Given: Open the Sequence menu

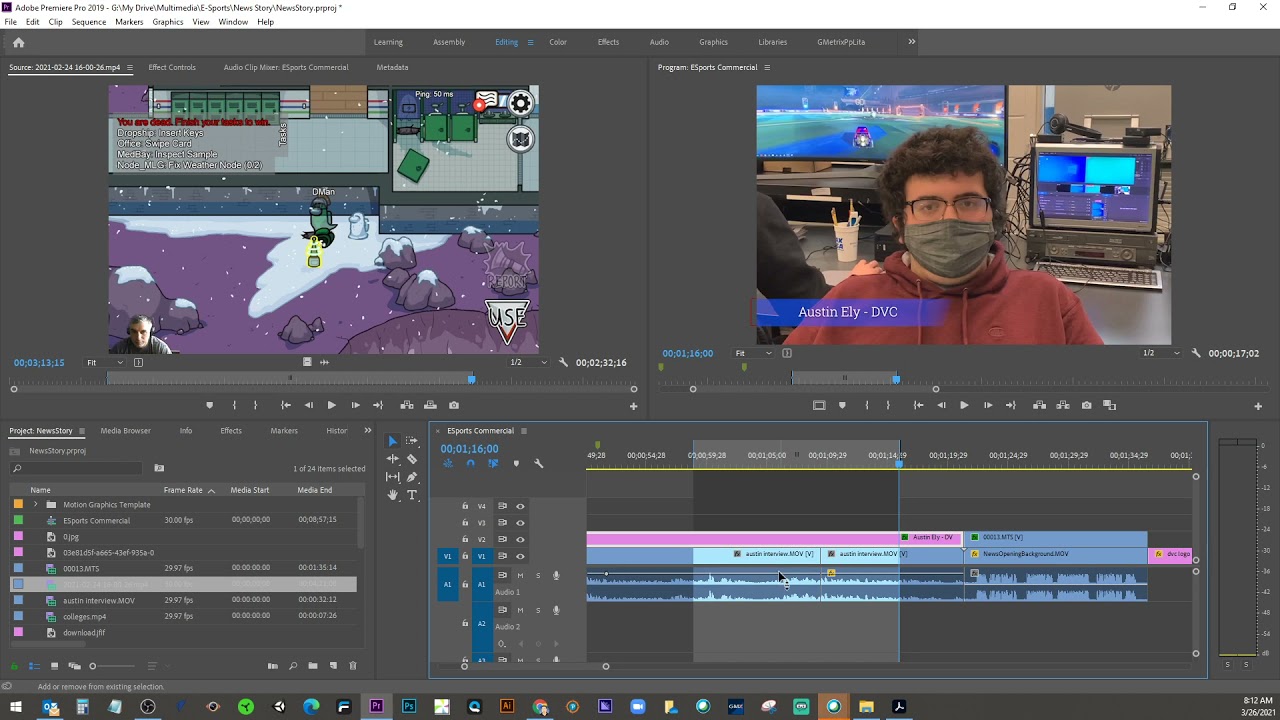Looking at the screenshot, I should [89, 22].
